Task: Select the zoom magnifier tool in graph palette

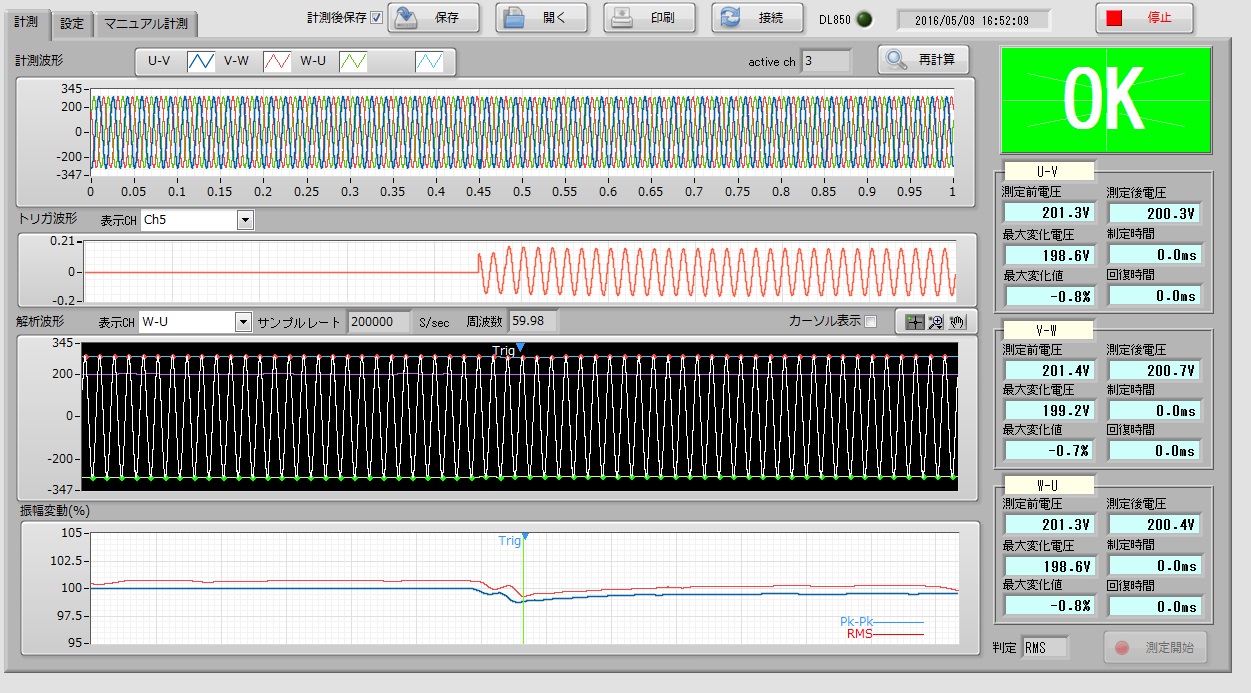Action: (x=935, y=321)
